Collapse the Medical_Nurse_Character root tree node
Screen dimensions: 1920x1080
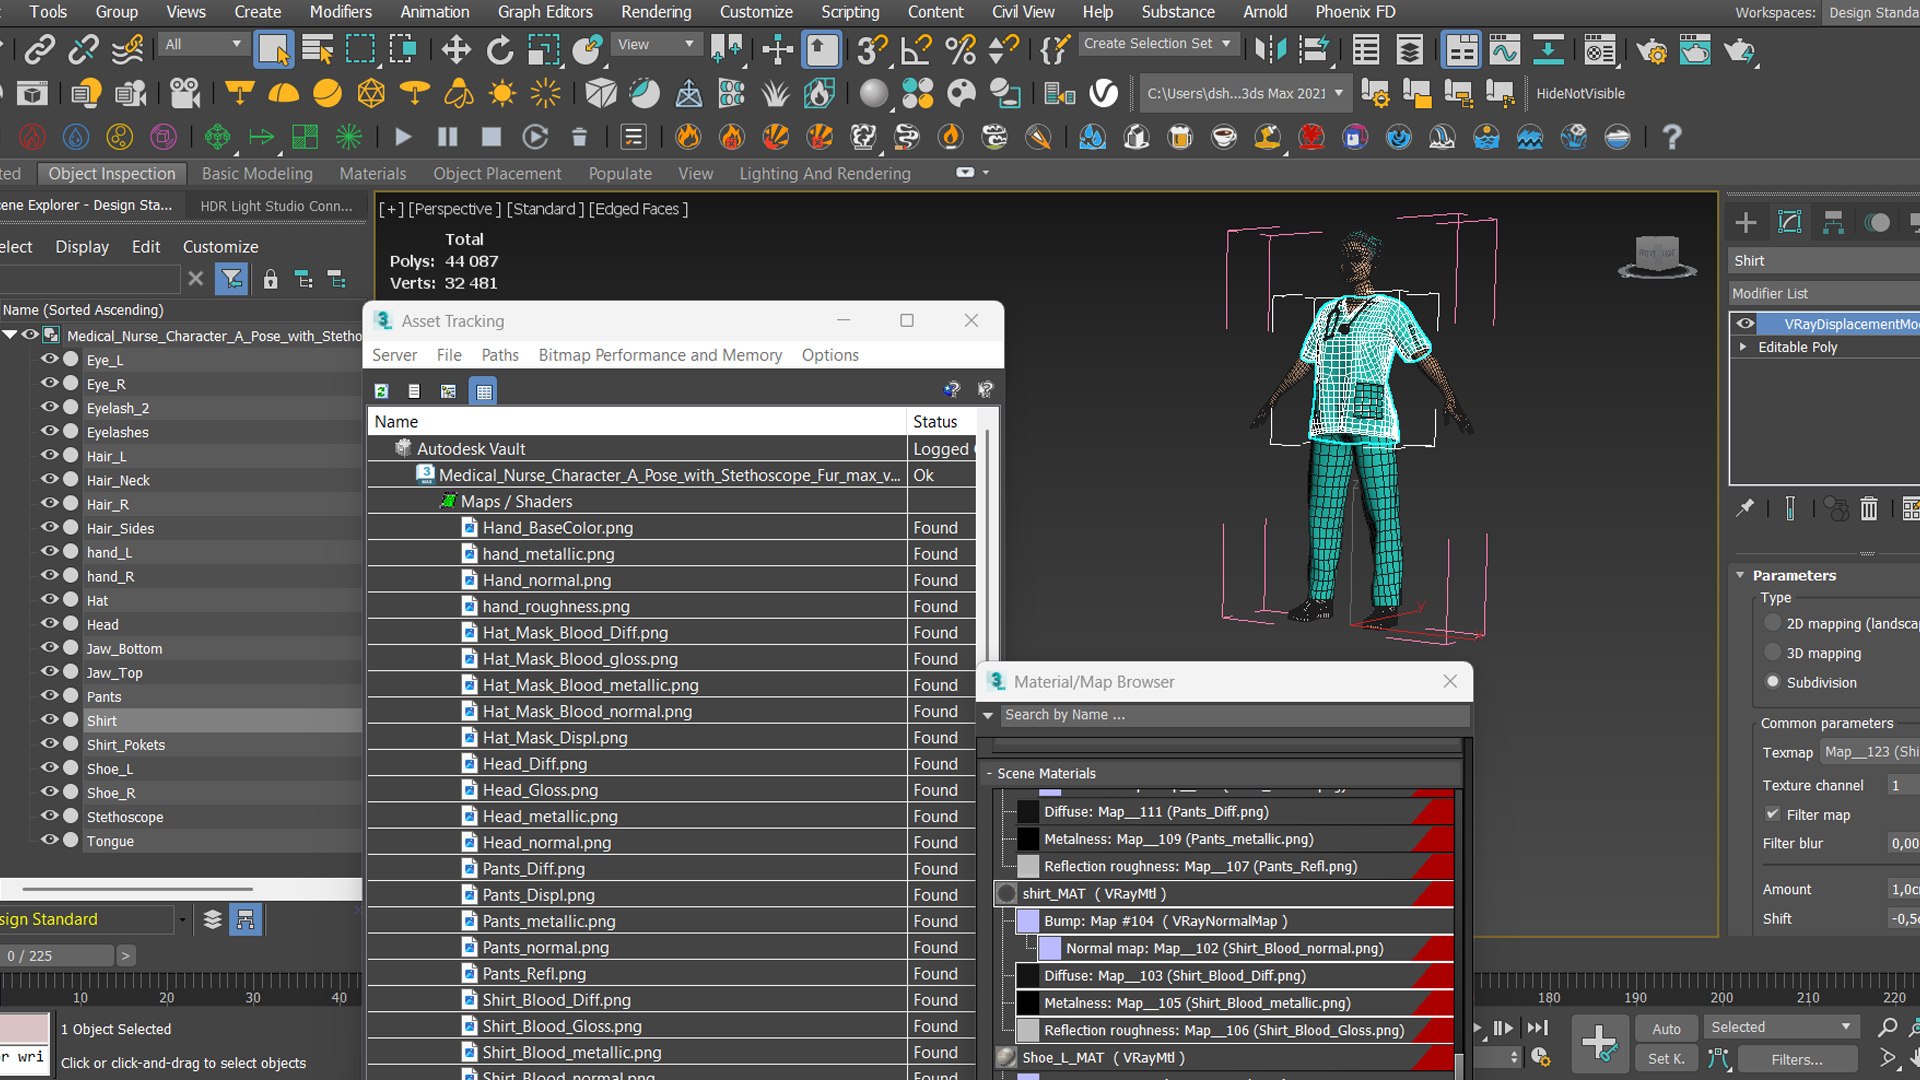pos(10,335)
